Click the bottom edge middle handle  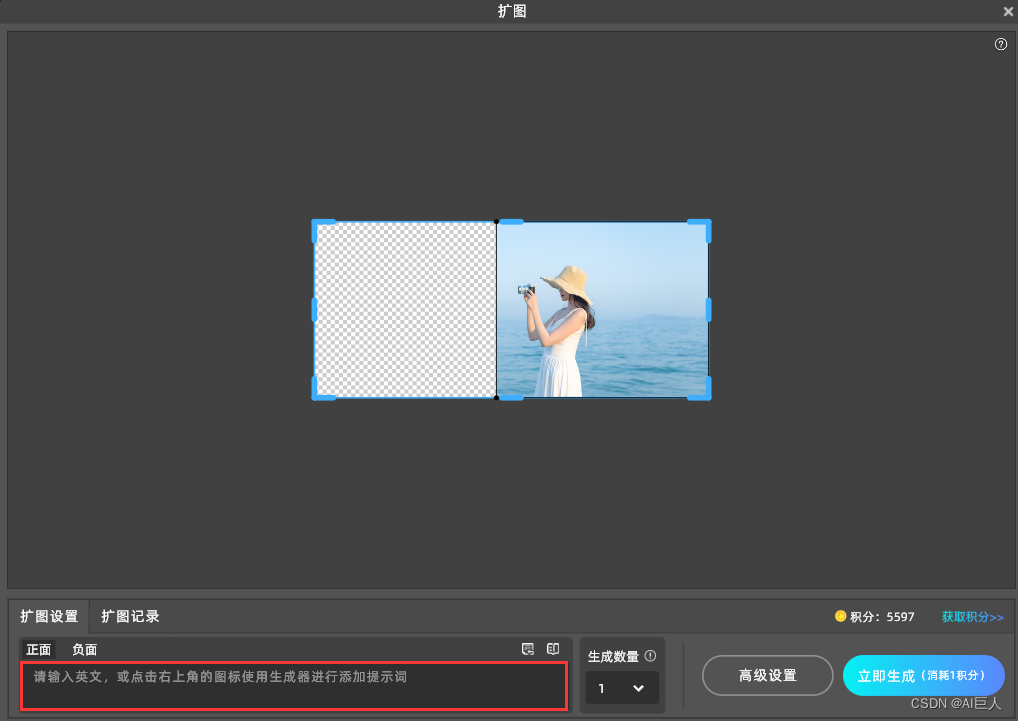512,398
